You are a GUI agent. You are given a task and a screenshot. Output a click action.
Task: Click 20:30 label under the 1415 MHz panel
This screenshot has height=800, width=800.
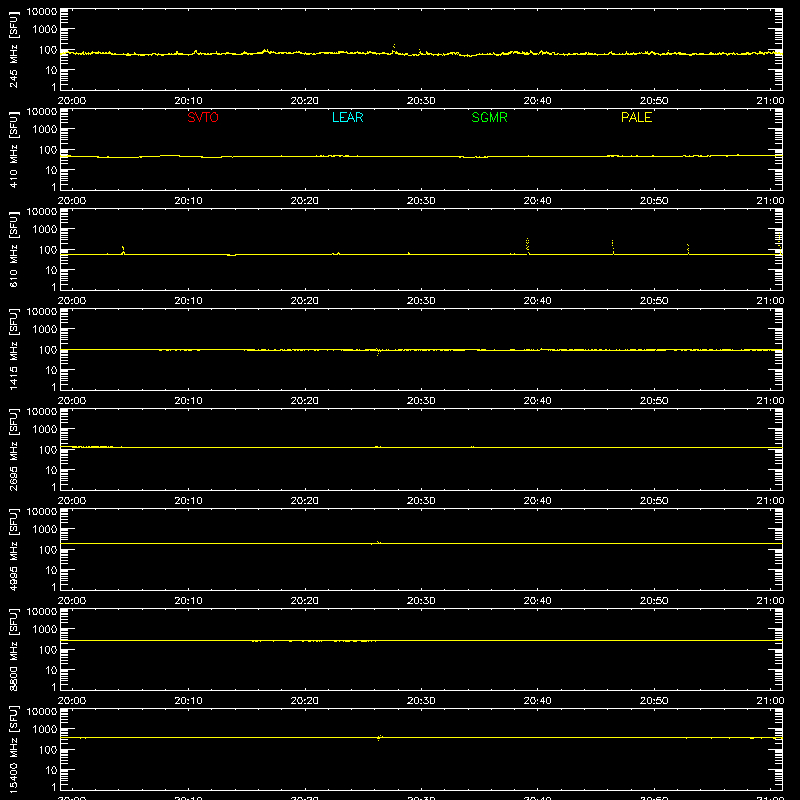[x=421, y=401]
